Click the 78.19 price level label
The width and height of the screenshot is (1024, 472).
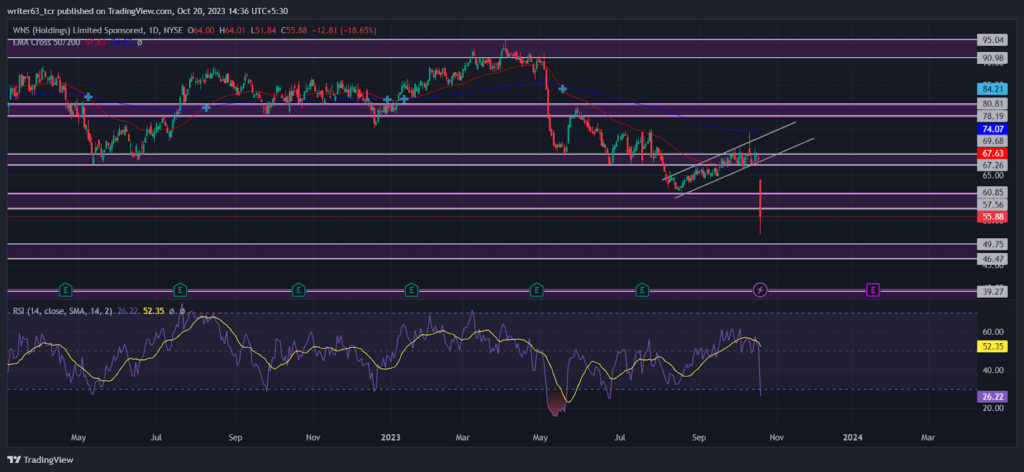click(991, 116)
